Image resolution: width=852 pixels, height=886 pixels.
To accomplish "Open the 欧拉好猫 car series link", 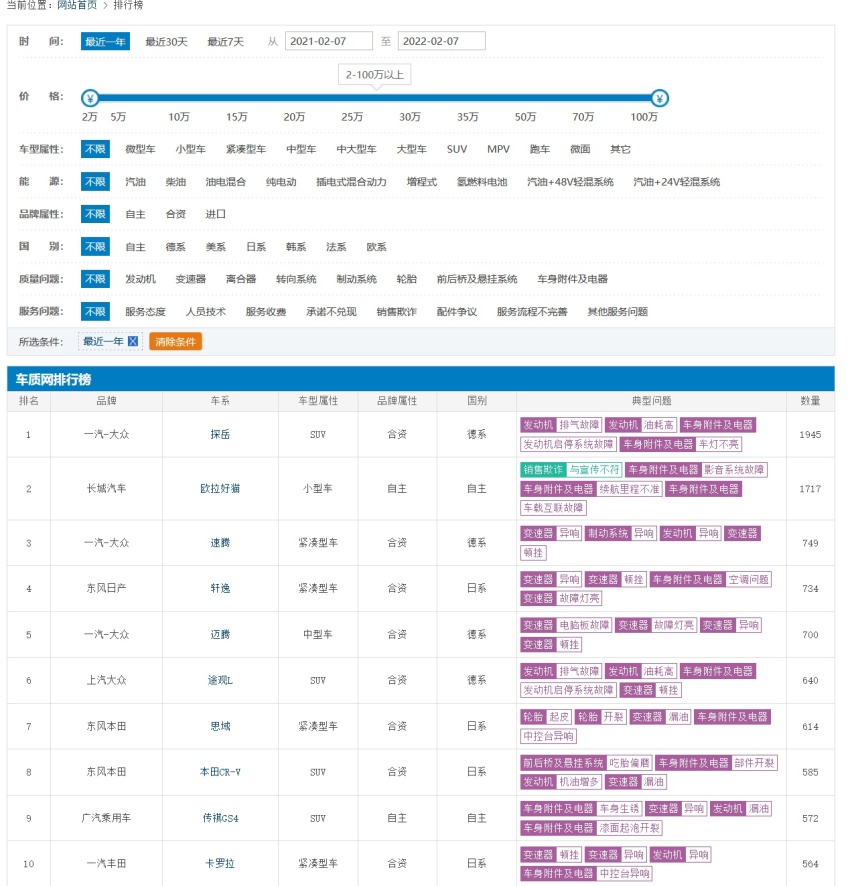I will click(x=220, y=489).
